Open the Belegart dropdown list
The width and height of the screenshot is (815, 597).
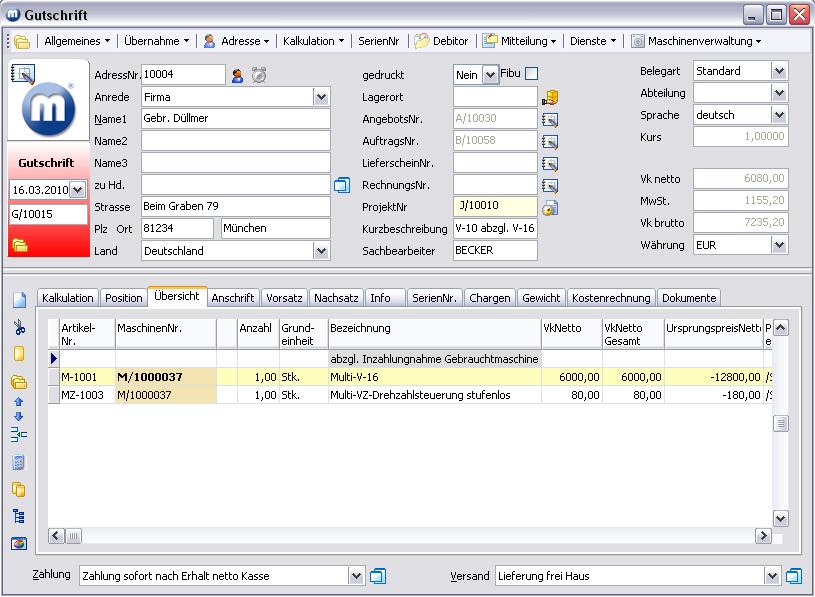pos(779,71)
